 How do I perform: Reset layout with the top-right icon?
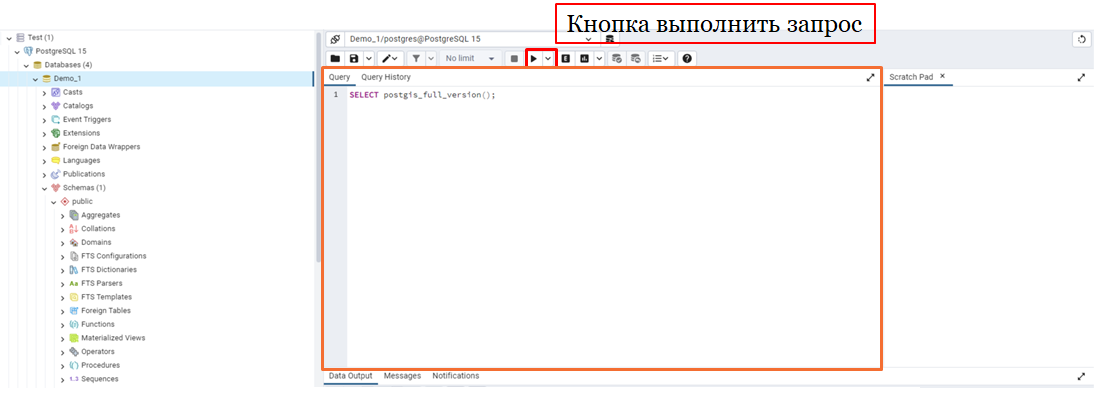[1081, 40]
